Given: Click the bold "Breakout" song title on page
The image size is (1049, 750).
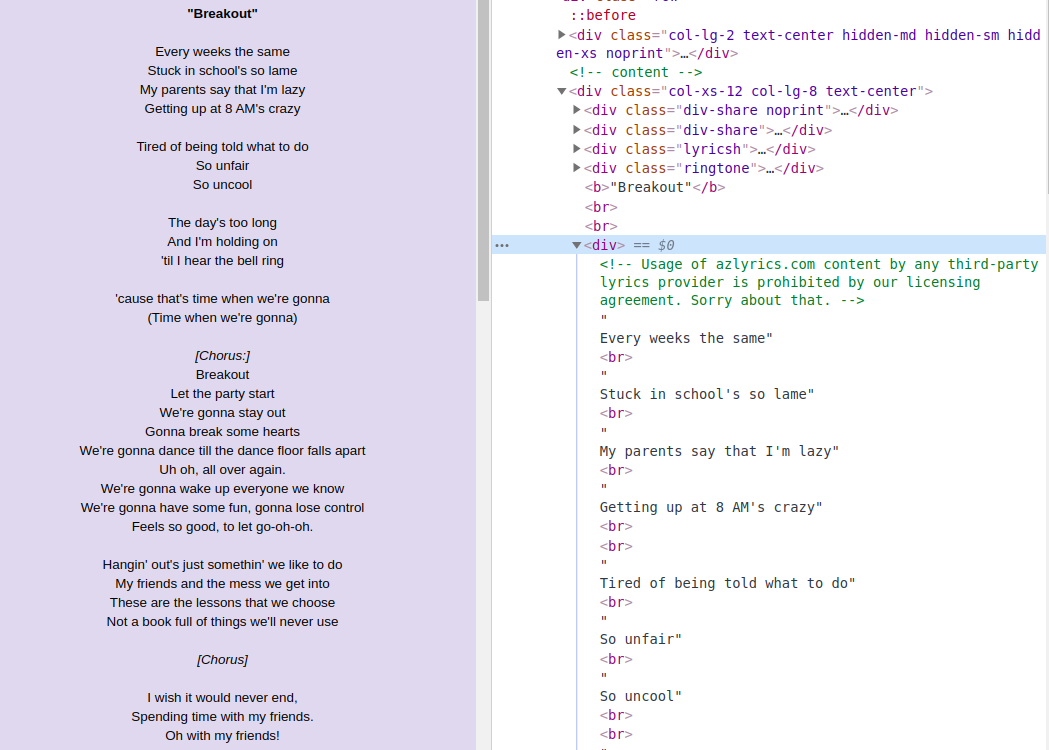Looking at the screenshot, I should pos(222,14).
